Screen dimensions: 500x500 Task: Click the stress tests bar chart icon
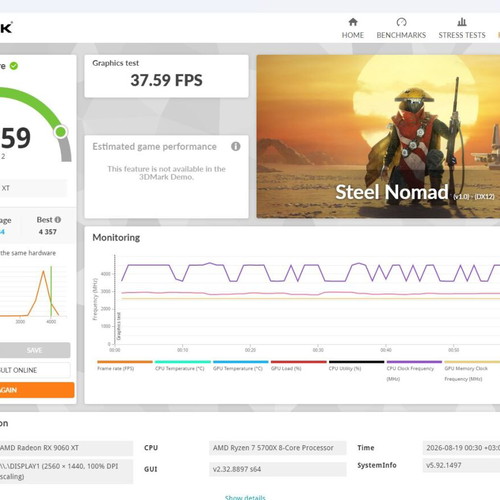[x=462, y=22]
